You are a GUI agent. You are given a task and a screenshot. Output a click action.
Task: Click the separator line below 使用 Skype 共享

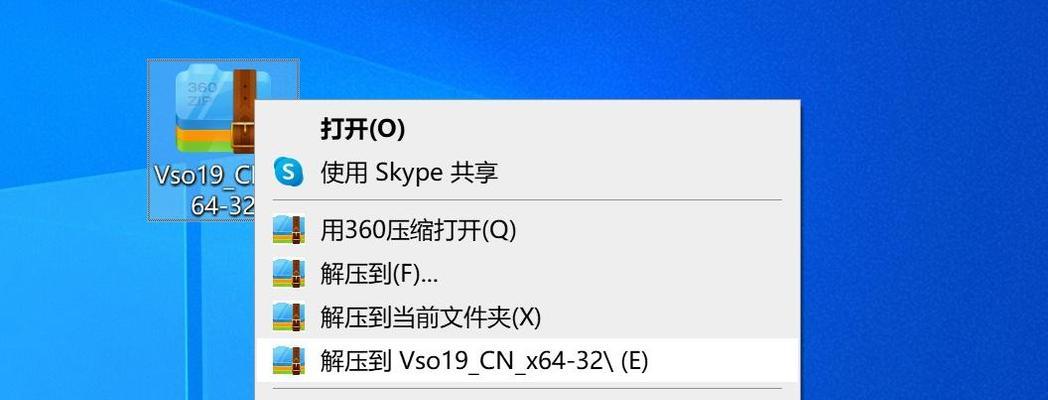pos(528,201)
